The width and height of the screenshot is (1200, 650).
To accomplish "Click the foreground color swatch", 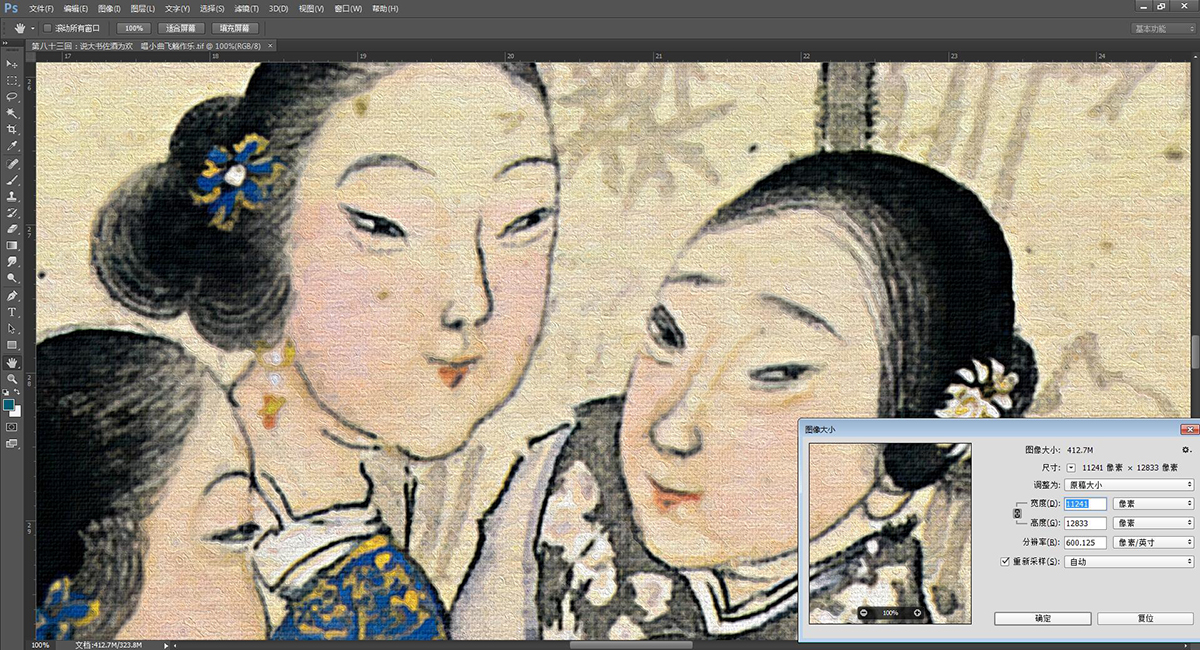I will (x=9, y=405).
